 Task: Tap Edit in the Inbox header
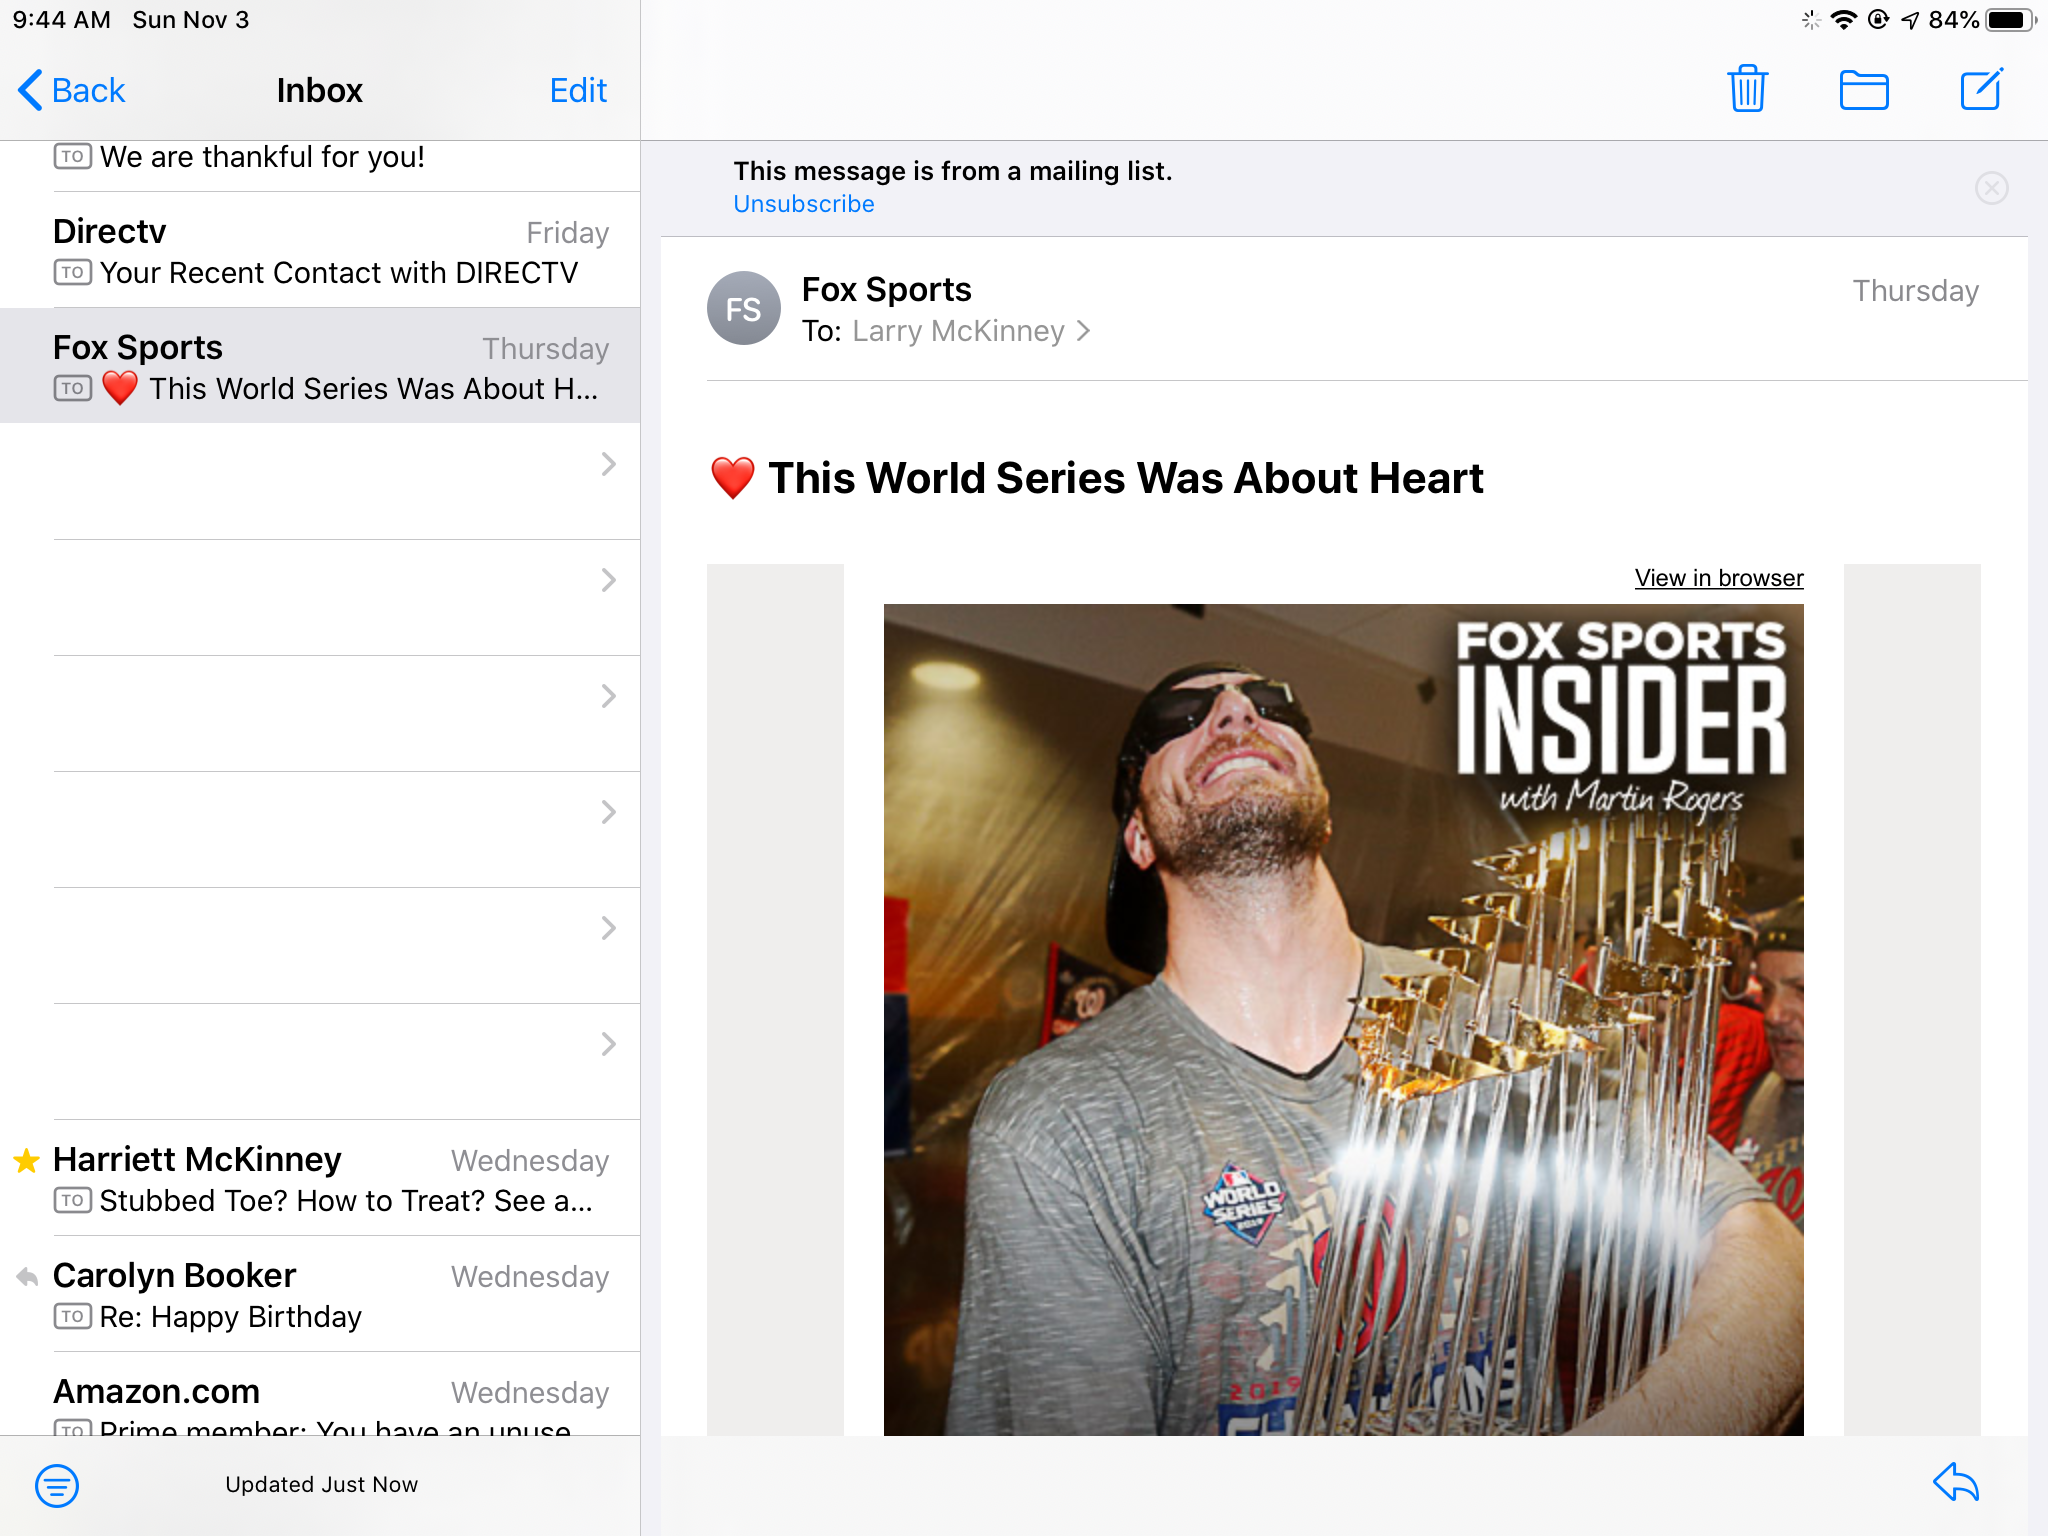pyautogui.click(x=578, y=90)
